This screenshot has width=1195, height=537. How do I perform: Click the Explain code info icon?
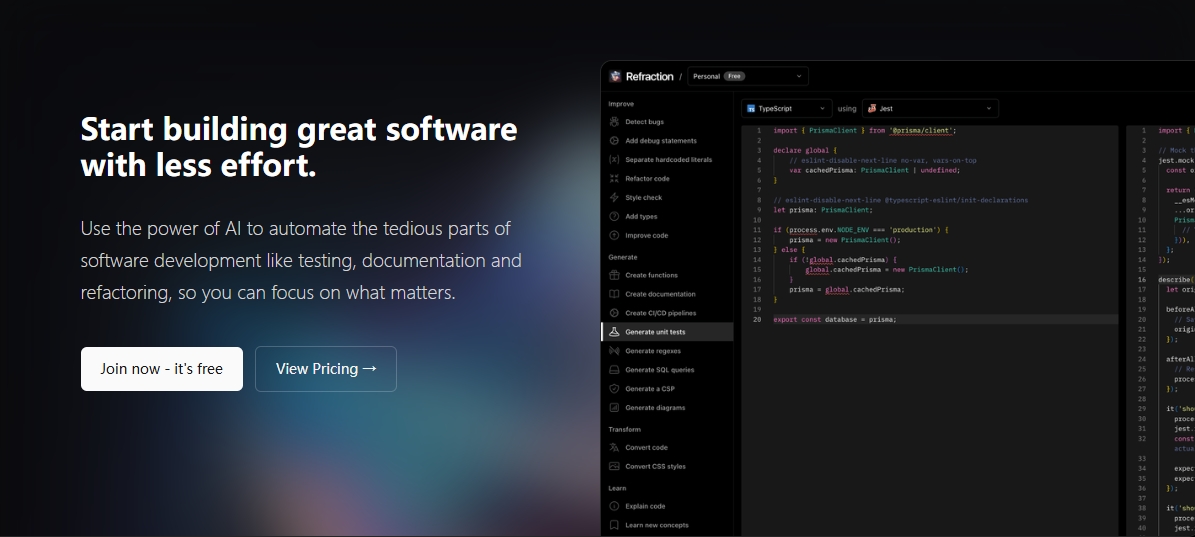(614, 506)
